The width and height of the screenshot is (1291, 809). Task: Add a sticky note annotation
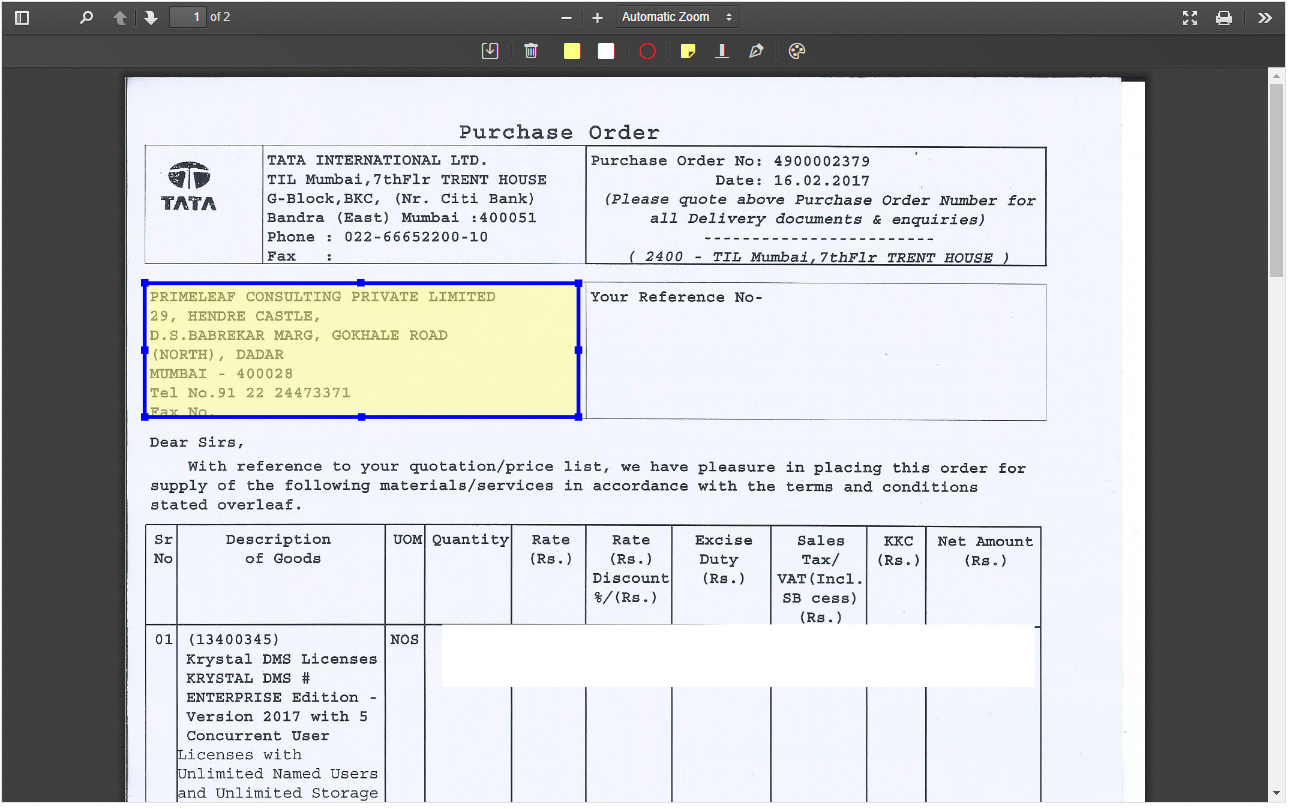click(688, 51)
